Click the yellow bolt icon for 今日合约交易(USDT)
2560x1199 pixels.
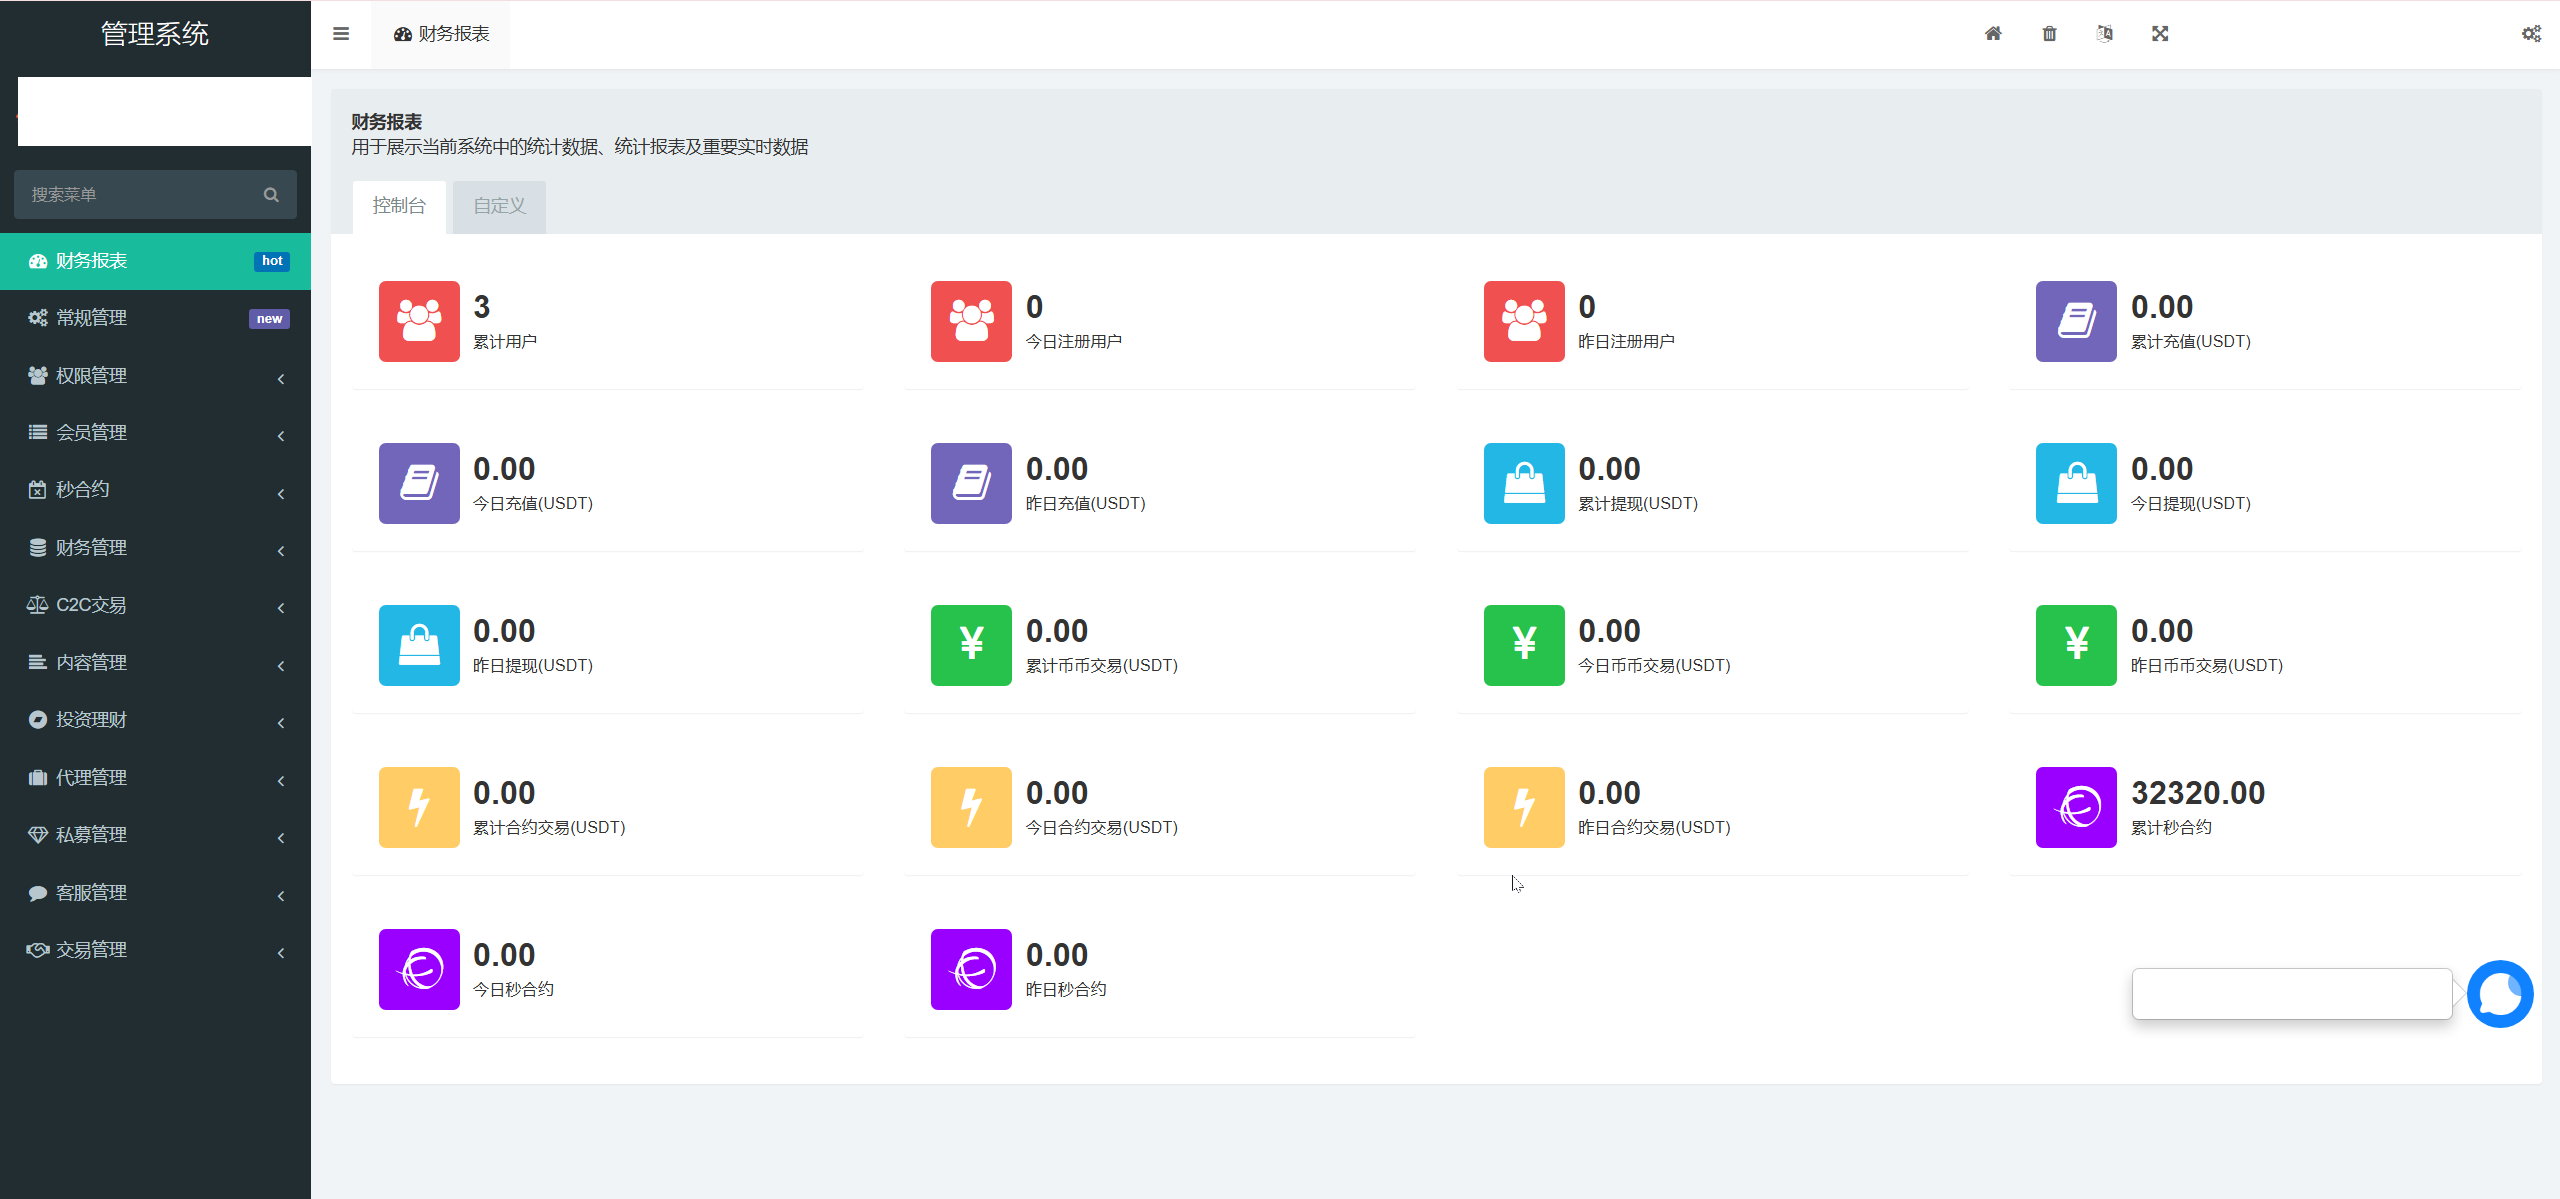click(x=971, y=807)
